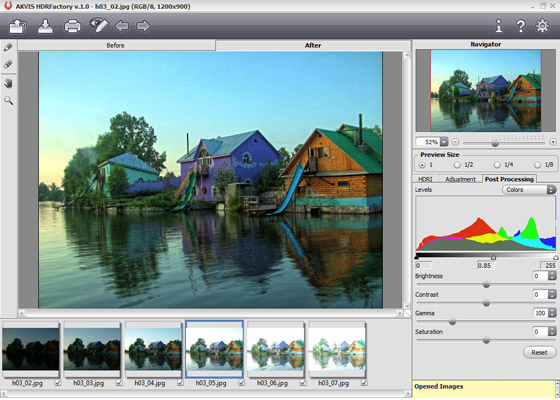The width and height of the screenshot is (560, 400).
Task: Toggle the h03_02.jpg checkbox
Action: coord(58,383)
